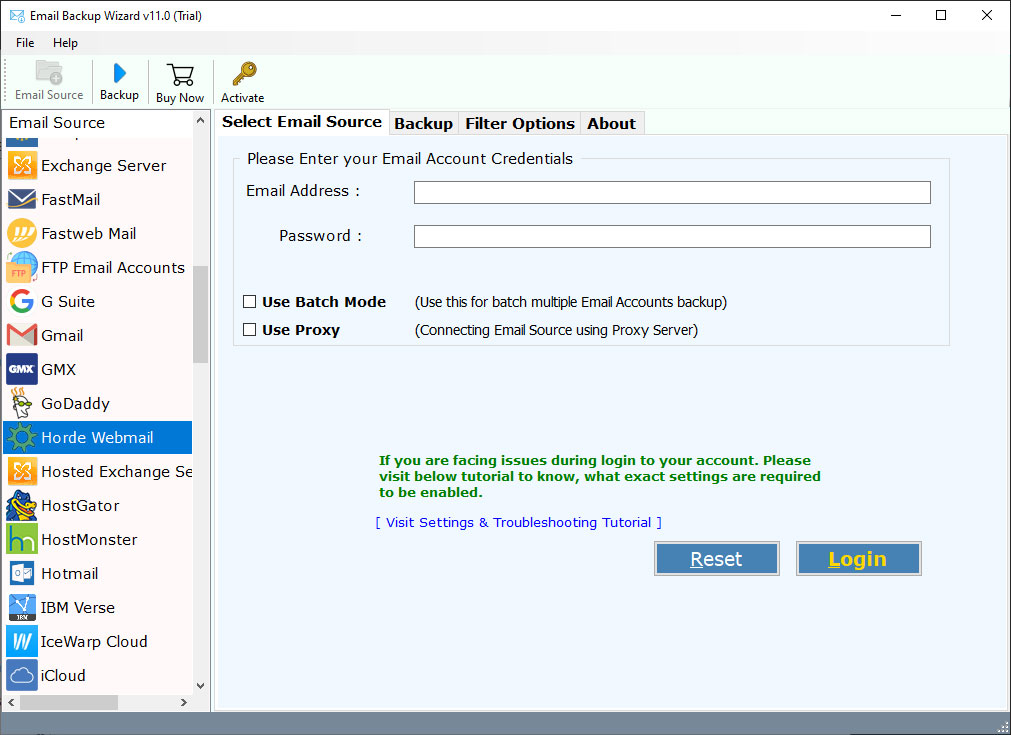This screenshot has width=1011, height=735.
Task: Click the source list scroll down arrow
Action: click(201, 686)
